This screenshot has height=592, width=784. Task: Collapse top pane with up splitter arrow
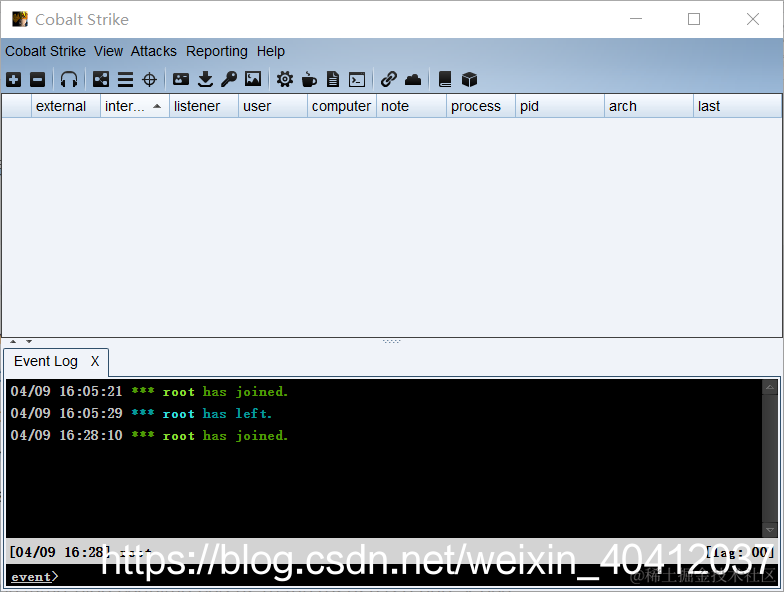(x=14, y=342)
